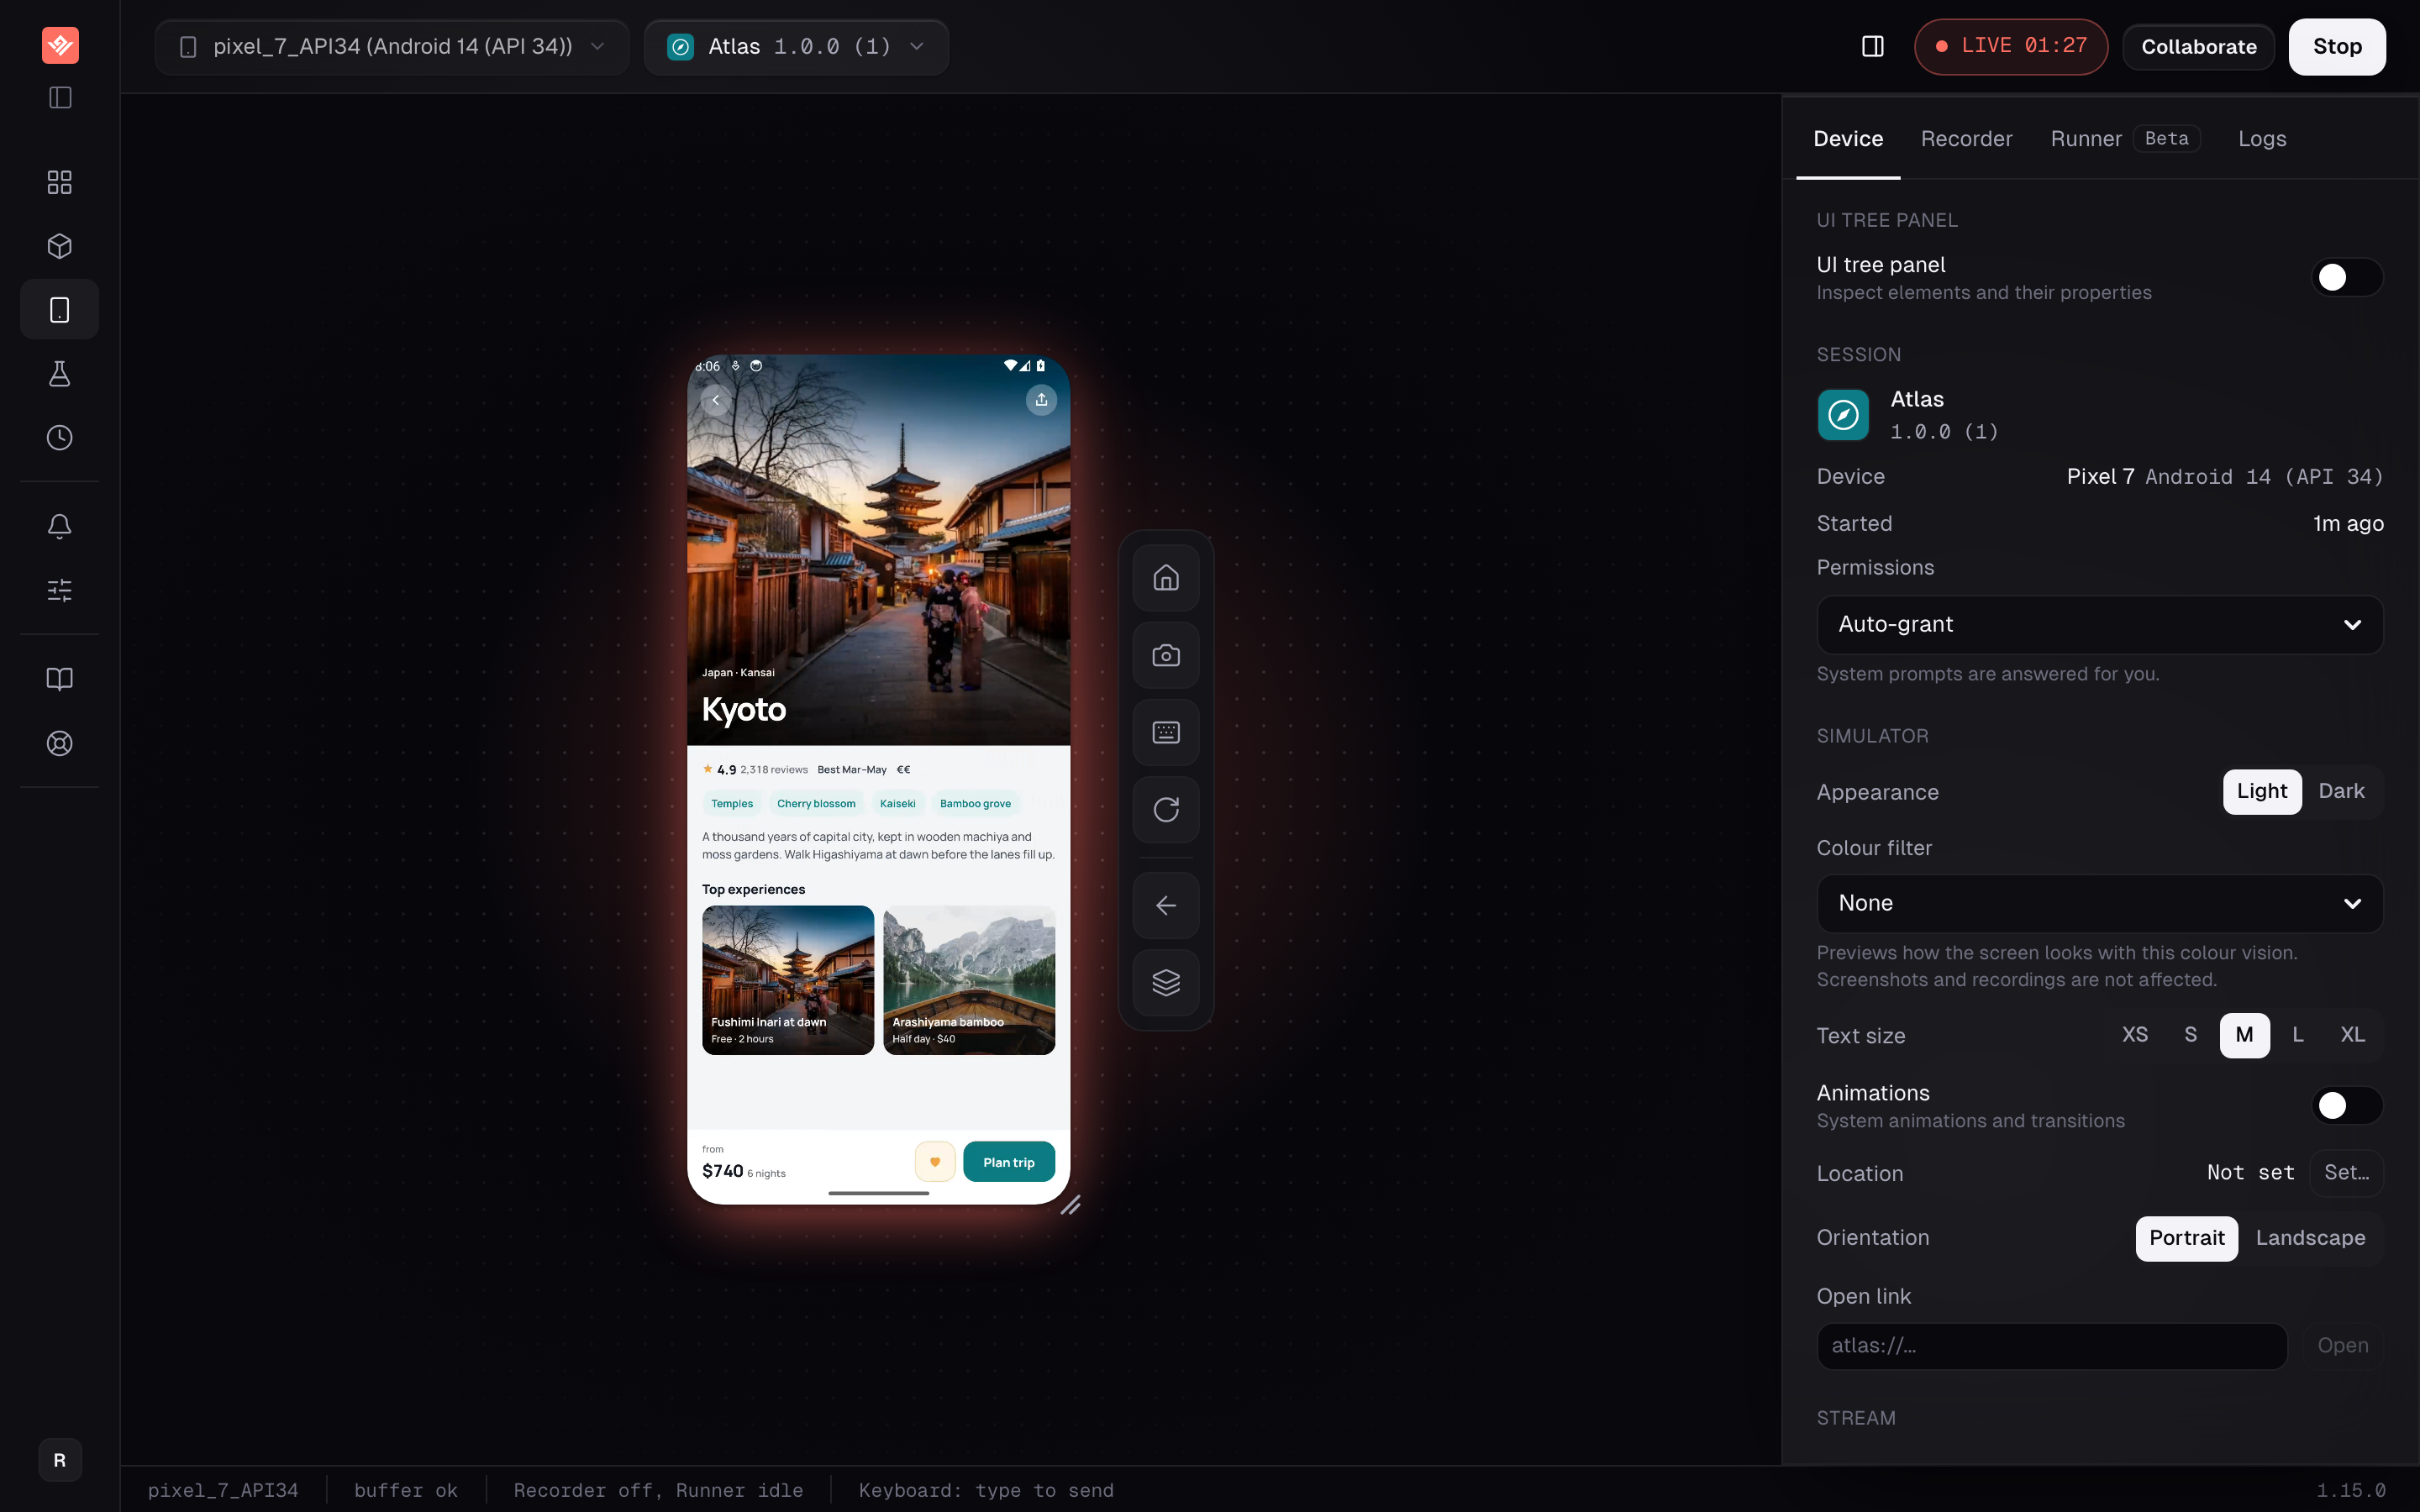The image size is (2420, 1512).
Task: Tap the Bamboo grove tag chip
Action: (975, 804)
